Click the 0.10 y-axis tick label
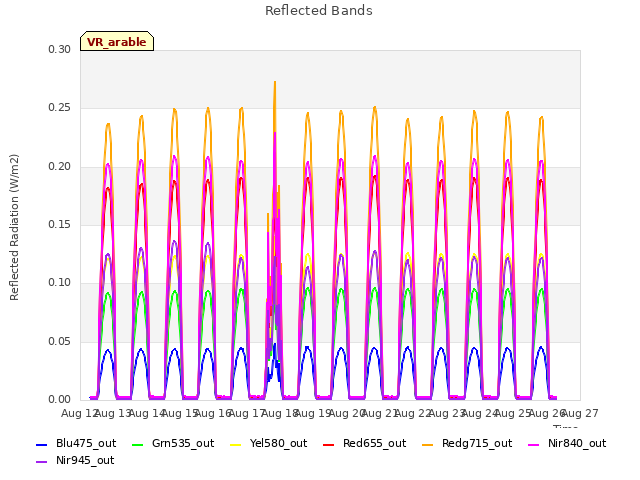The height and width of the screenshot is (480, 640). point(60,282)
